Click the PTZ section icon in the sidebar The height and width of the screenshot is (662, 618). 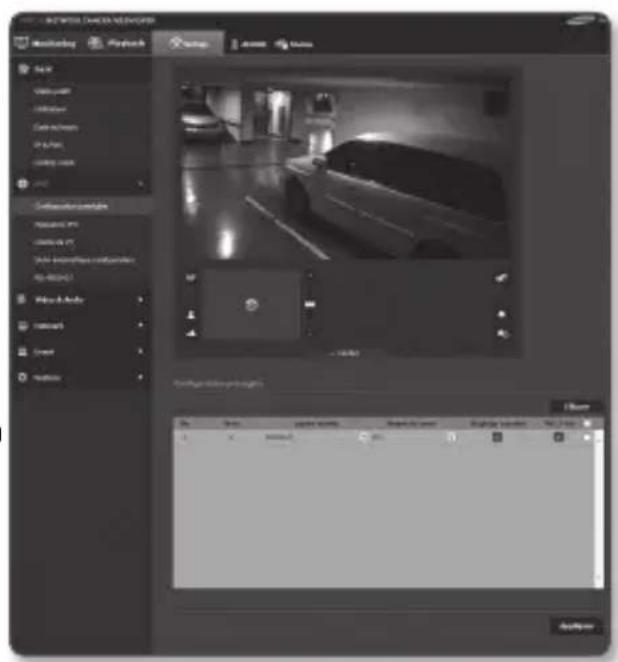[x=23, y=184]
